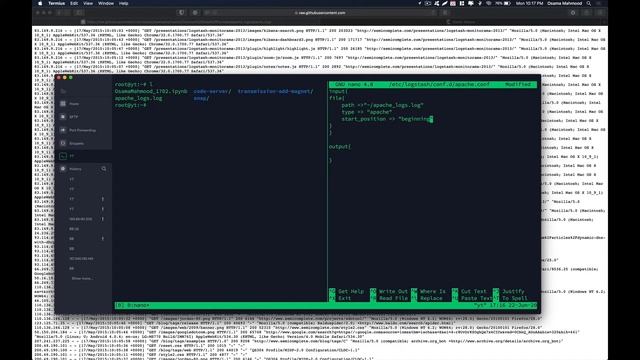Search the History list with magnifier icon
Screen dimensions: 640x360
click(104, 169)
